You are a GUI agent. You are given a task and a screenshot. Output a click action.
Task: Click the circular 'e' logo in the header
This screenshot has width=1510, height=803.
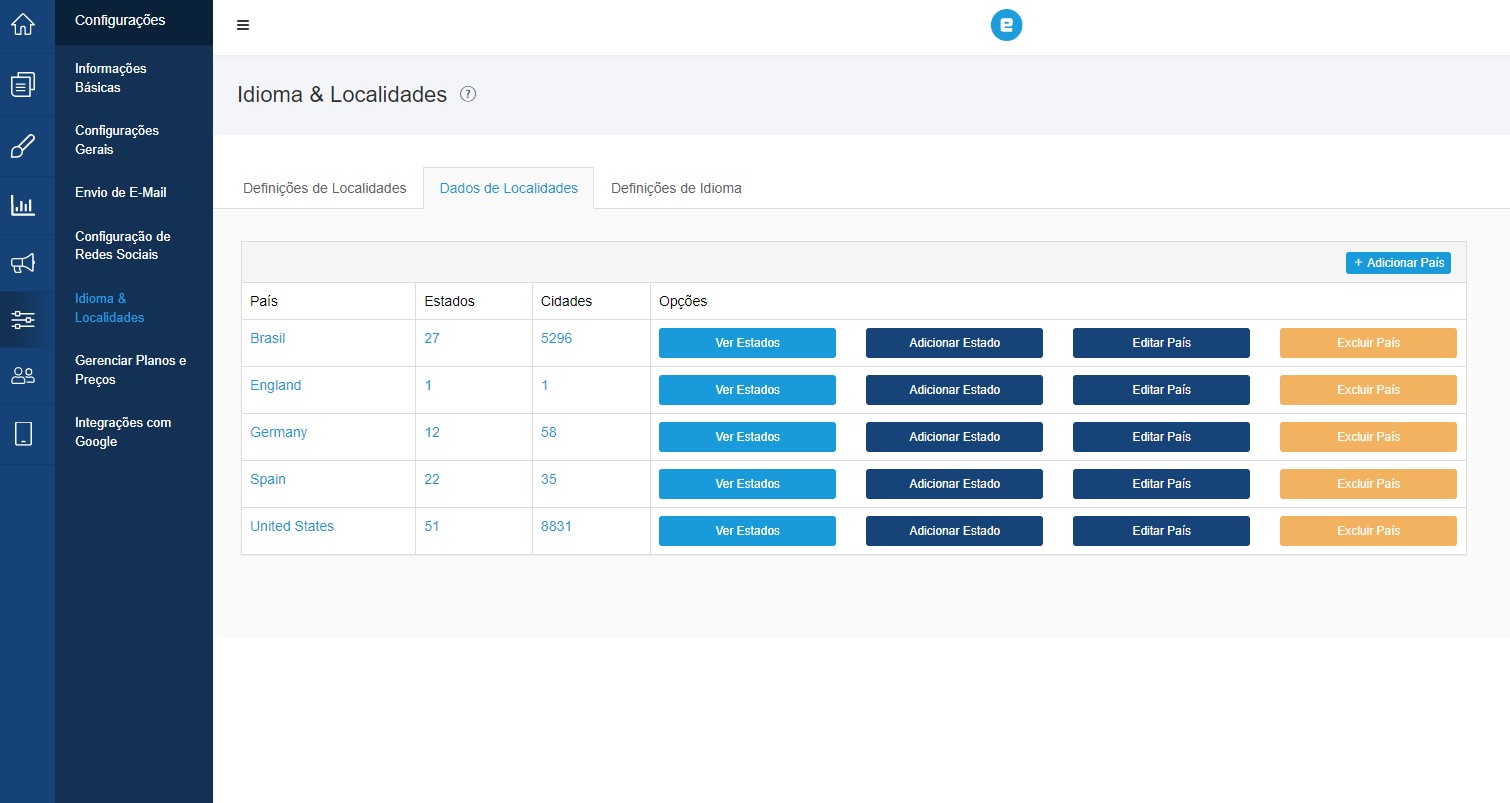(x=1006, y=25)
